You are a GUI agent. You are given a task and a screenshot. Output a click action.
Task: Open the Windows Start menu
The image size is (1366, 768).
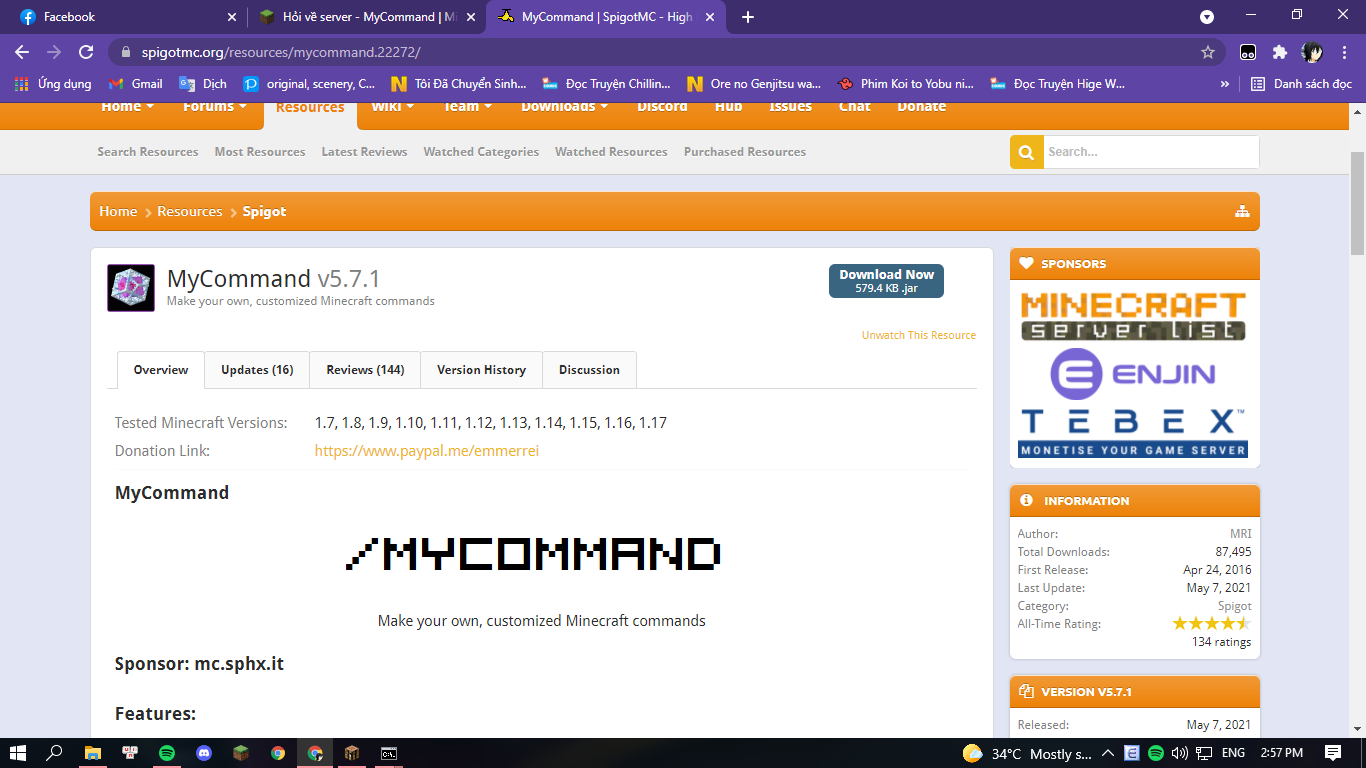point(18,753)
